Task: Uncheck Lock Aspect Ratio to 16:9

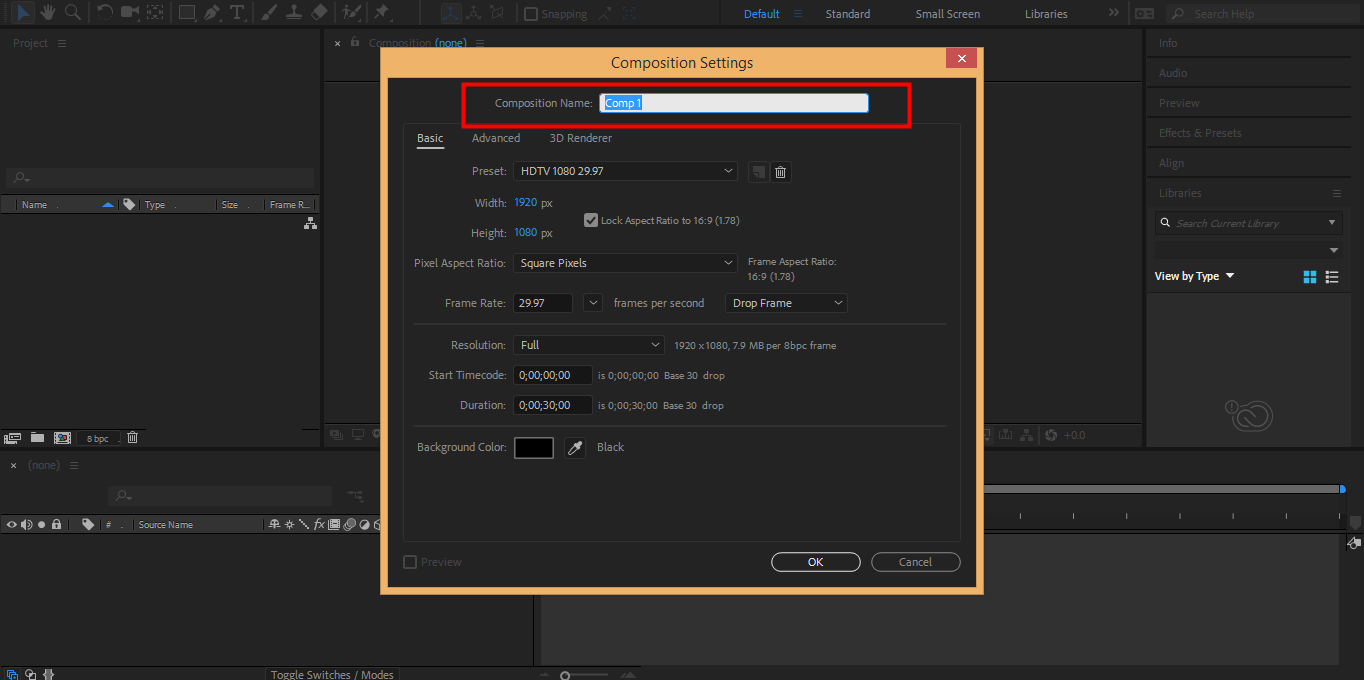Action: pyautogui.click(x=591, y=220)
